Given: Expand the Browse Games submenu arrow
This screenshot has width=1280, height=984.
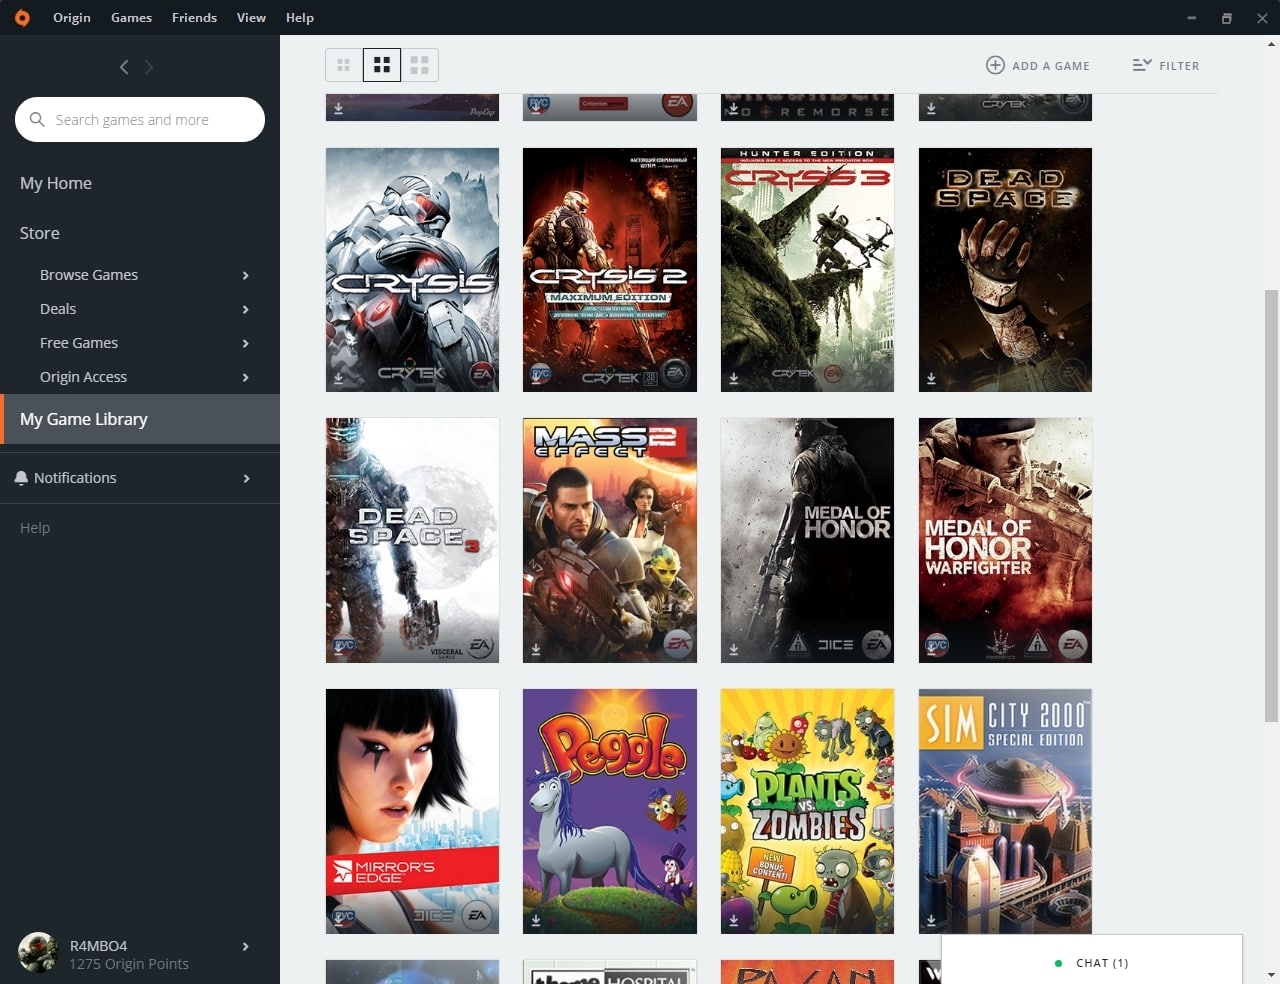Looking at the screenshot, I should pos(246,275).
